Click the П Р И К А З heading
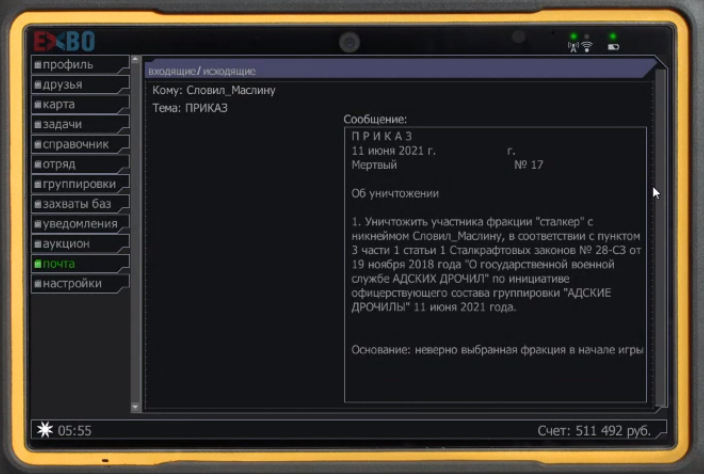 [x=382, y=136]
